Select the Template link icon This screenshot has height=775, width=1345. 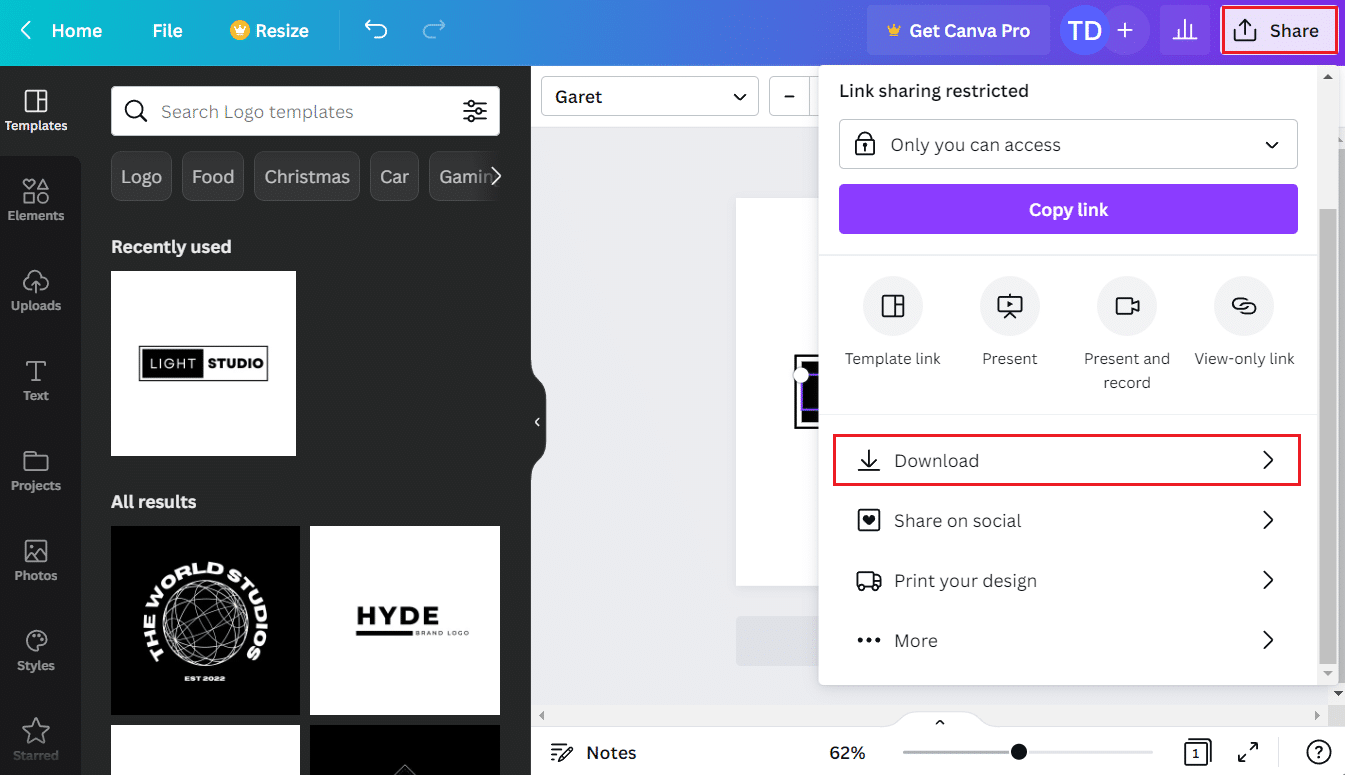(x=893, y=306)
